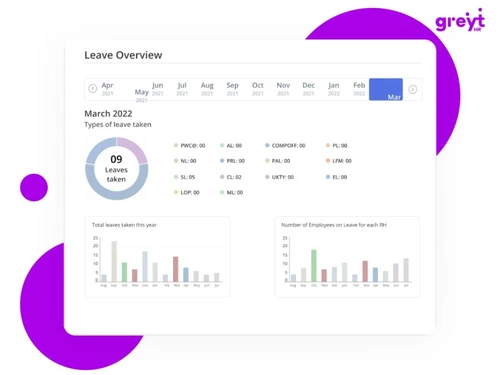Click the Leave Overview heading

point(123,55)
